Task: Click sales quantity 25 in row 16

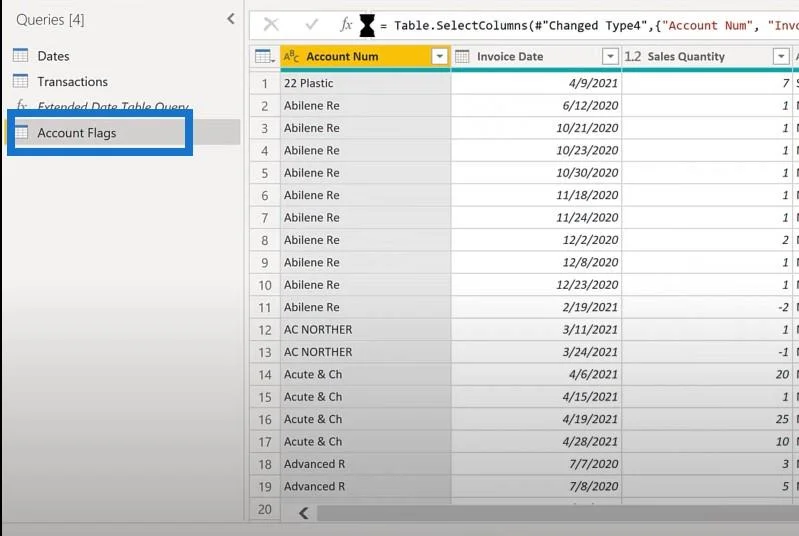Action: click(707, 420)
